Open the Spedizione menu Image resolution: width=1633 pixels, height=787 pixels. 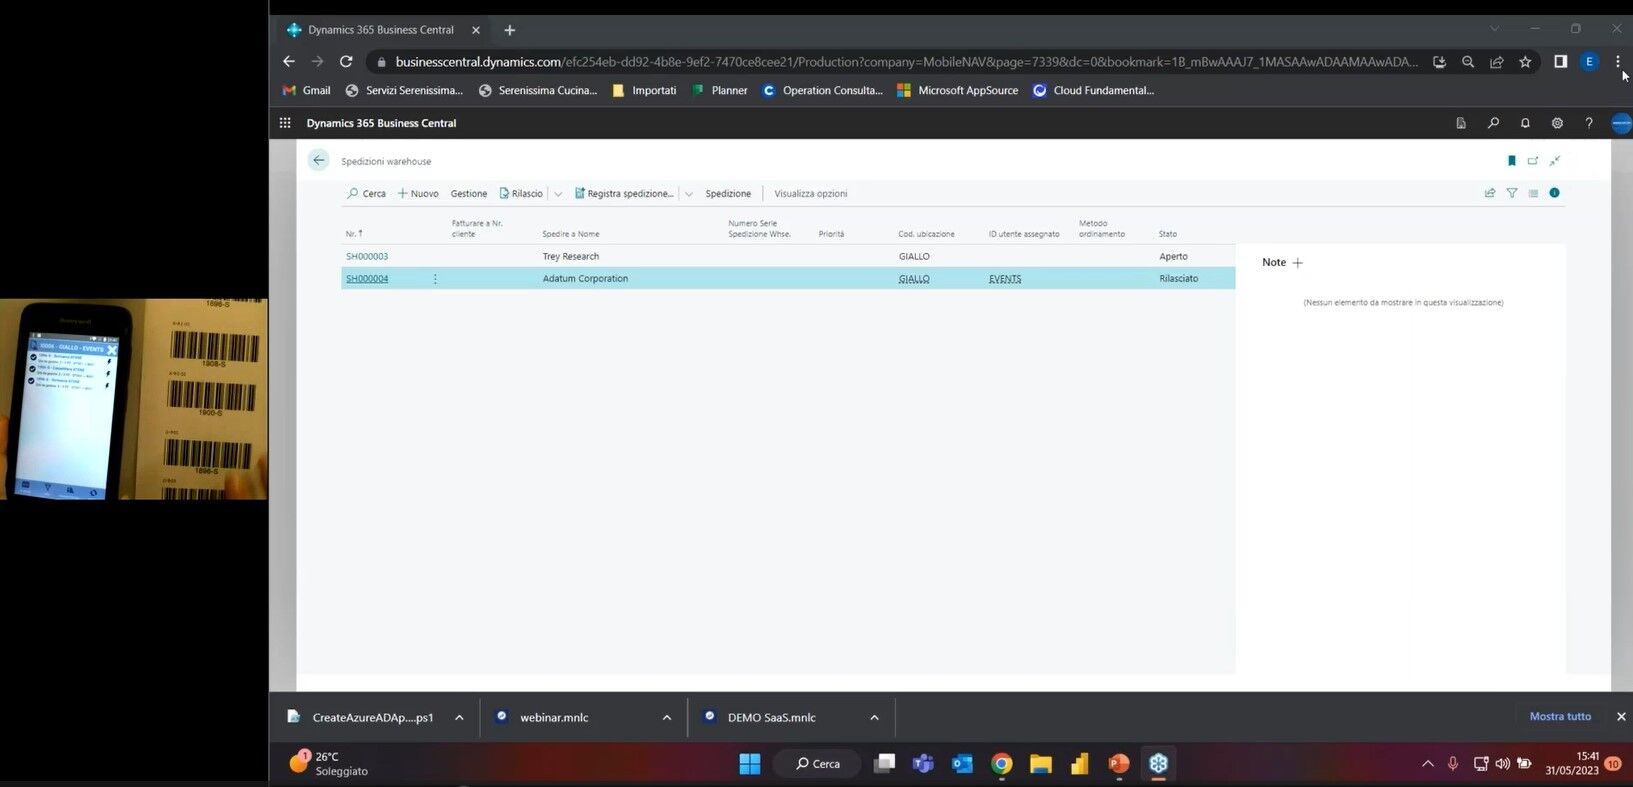click(728, 194)
